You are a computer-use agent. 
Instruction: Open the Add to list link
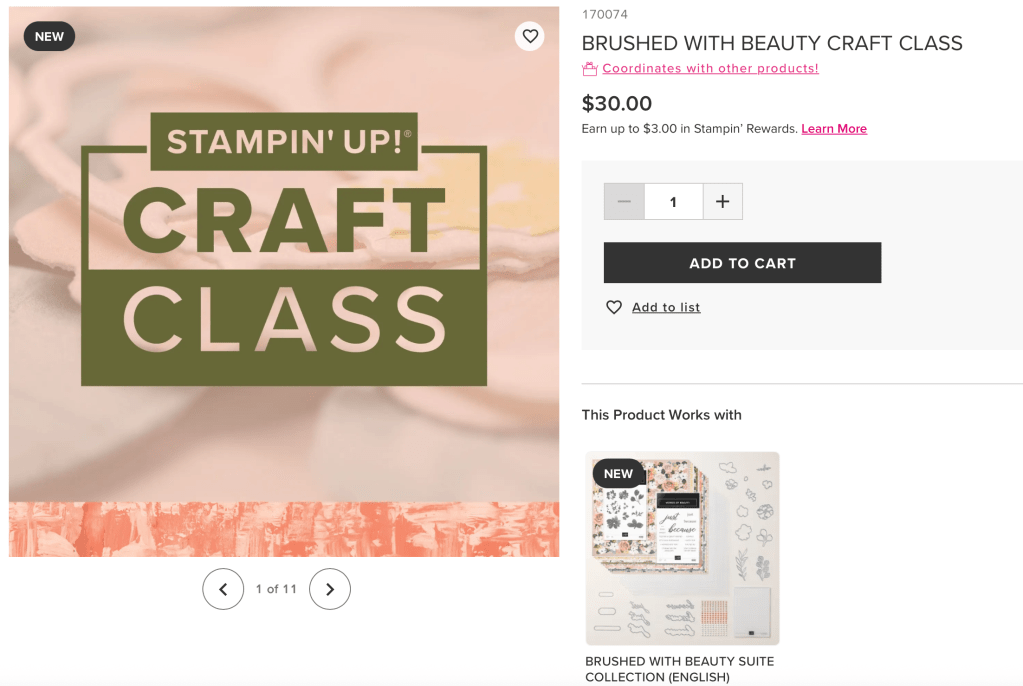(x=666, y=307)
